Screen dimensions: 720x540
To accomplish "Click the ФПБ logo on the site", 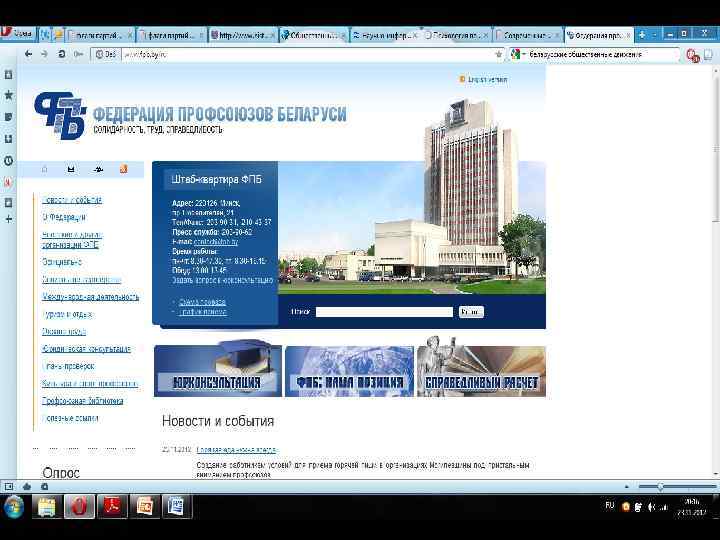I will pos(60,115).
